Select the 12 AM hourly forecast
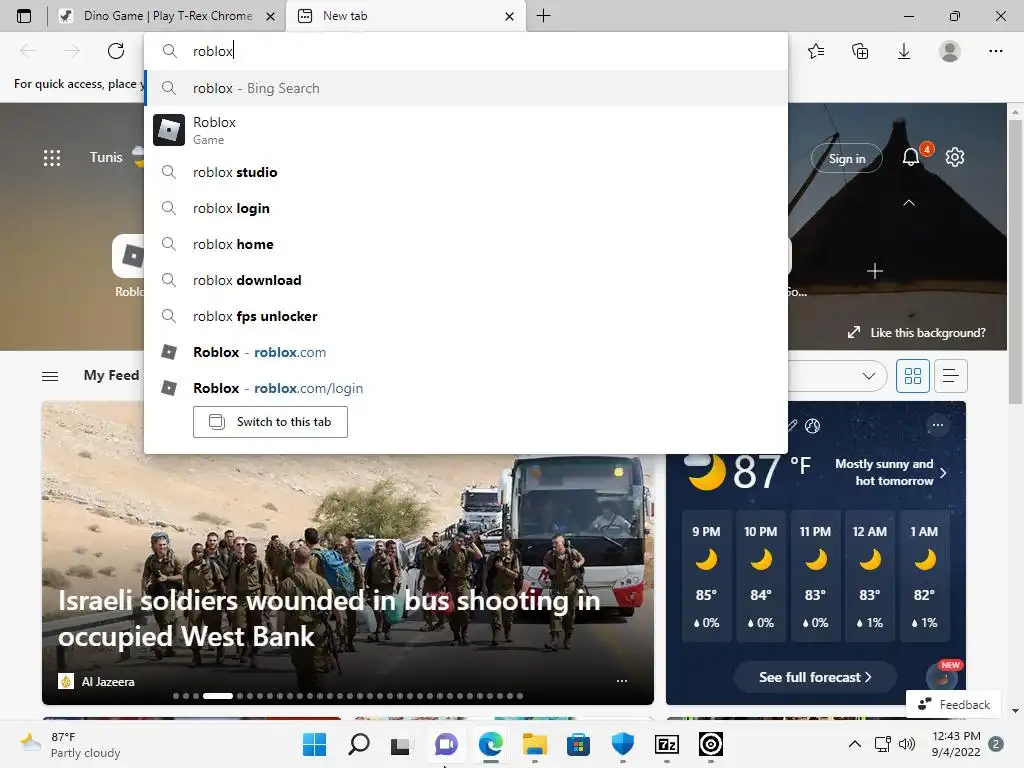The image size is (1024, 768). tap(869, 577)
